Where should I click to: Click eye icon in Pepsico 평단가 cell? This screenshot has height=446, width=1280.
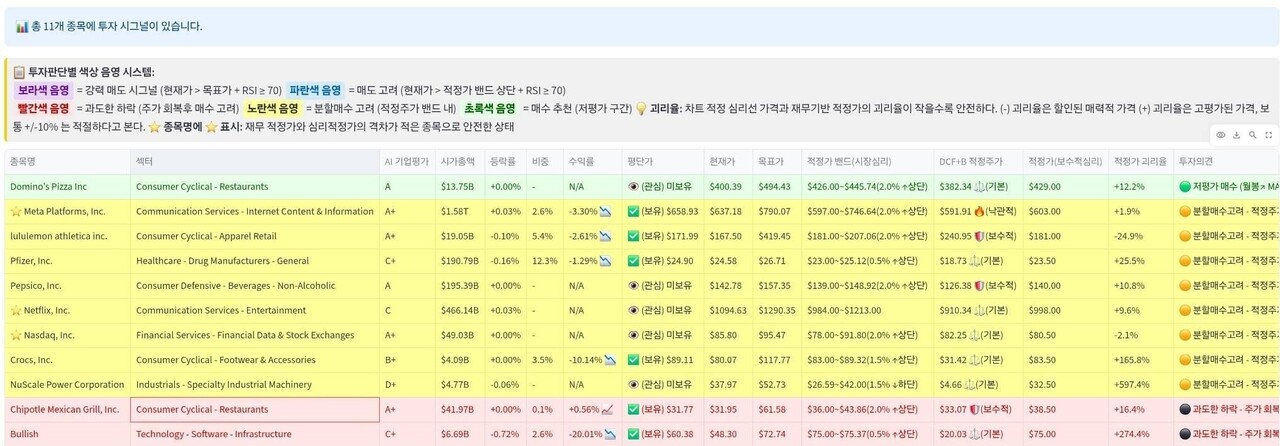point(633,285)
